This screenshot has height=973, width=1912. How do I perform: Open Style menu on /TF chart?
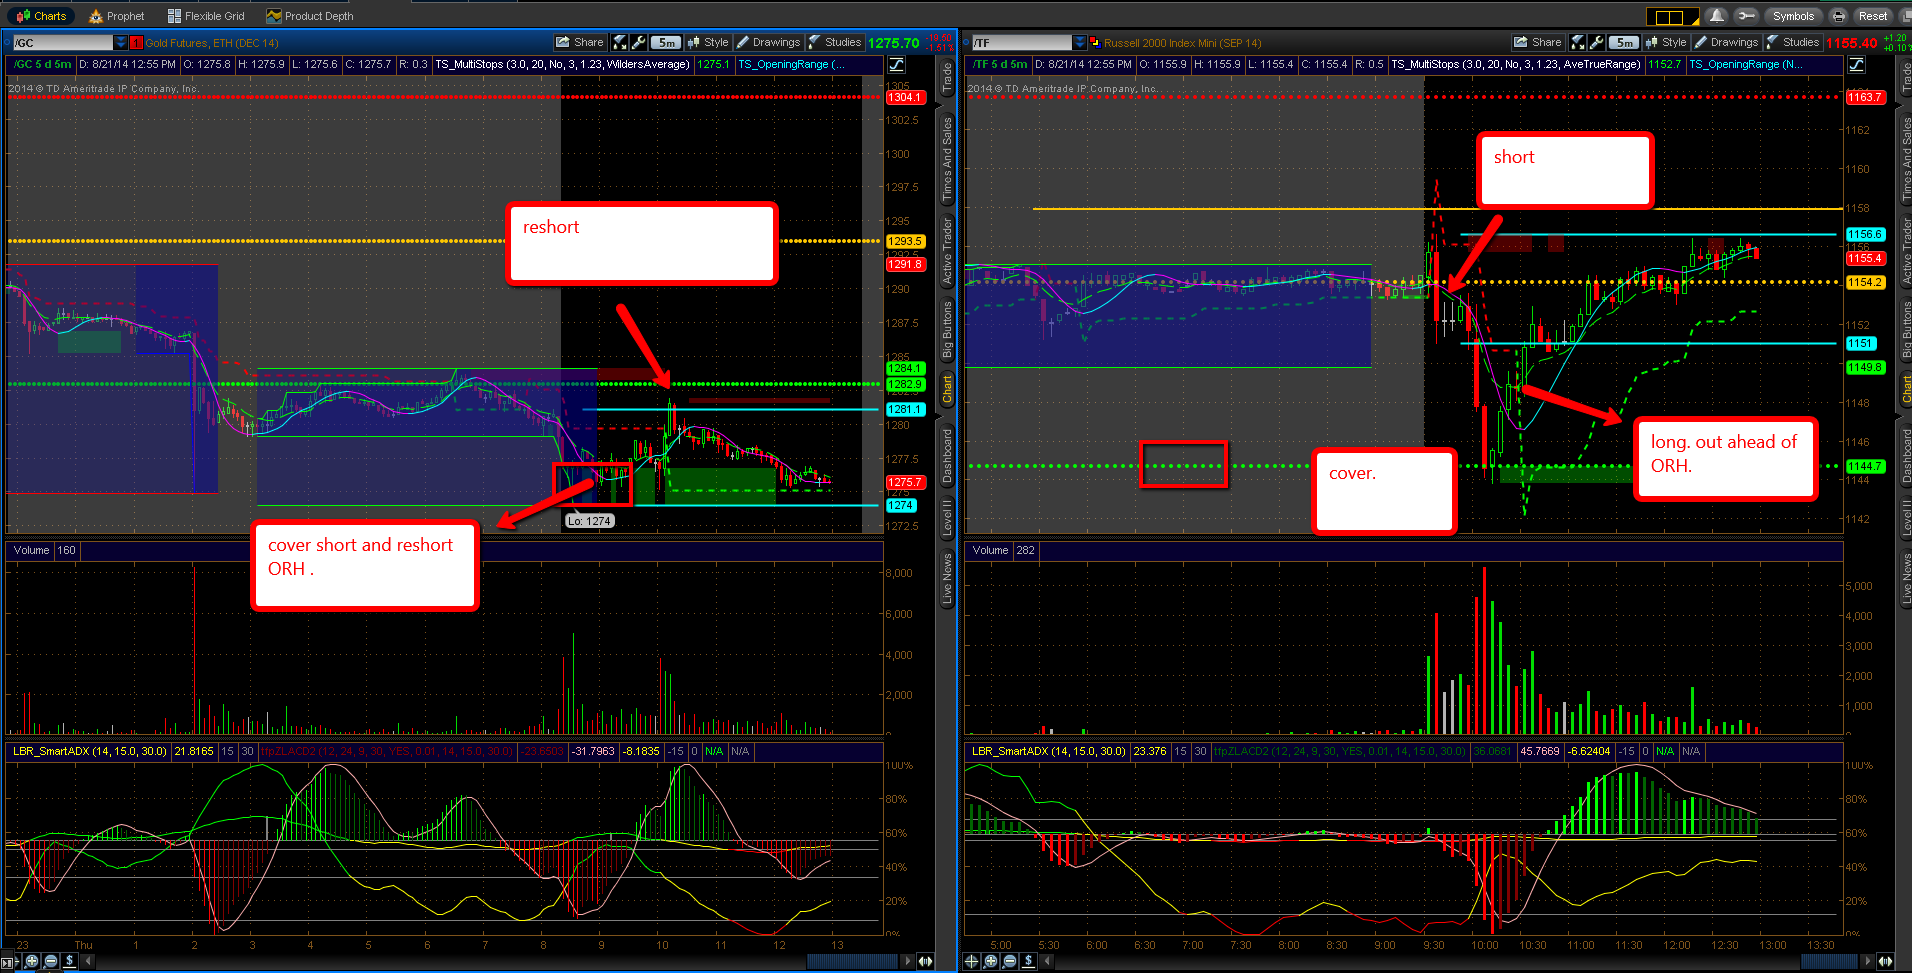pos(1666,42)
